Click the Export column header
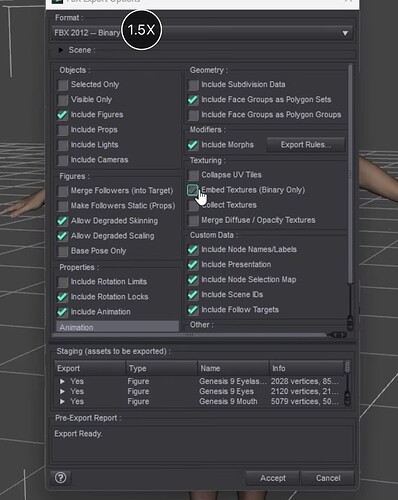398x500 pixels. coord(90,368)
